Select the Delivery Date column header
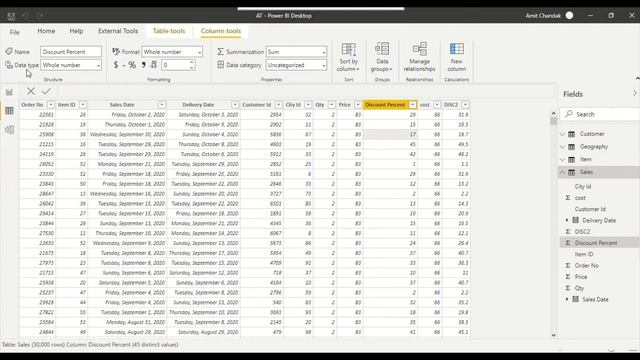The image size is (640, 360). 198,105
